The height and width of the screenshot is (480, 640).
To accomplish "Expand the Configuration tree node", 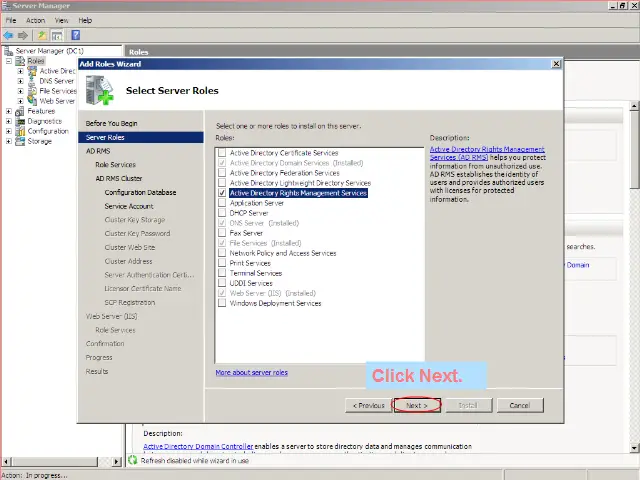I will [9, 131].
